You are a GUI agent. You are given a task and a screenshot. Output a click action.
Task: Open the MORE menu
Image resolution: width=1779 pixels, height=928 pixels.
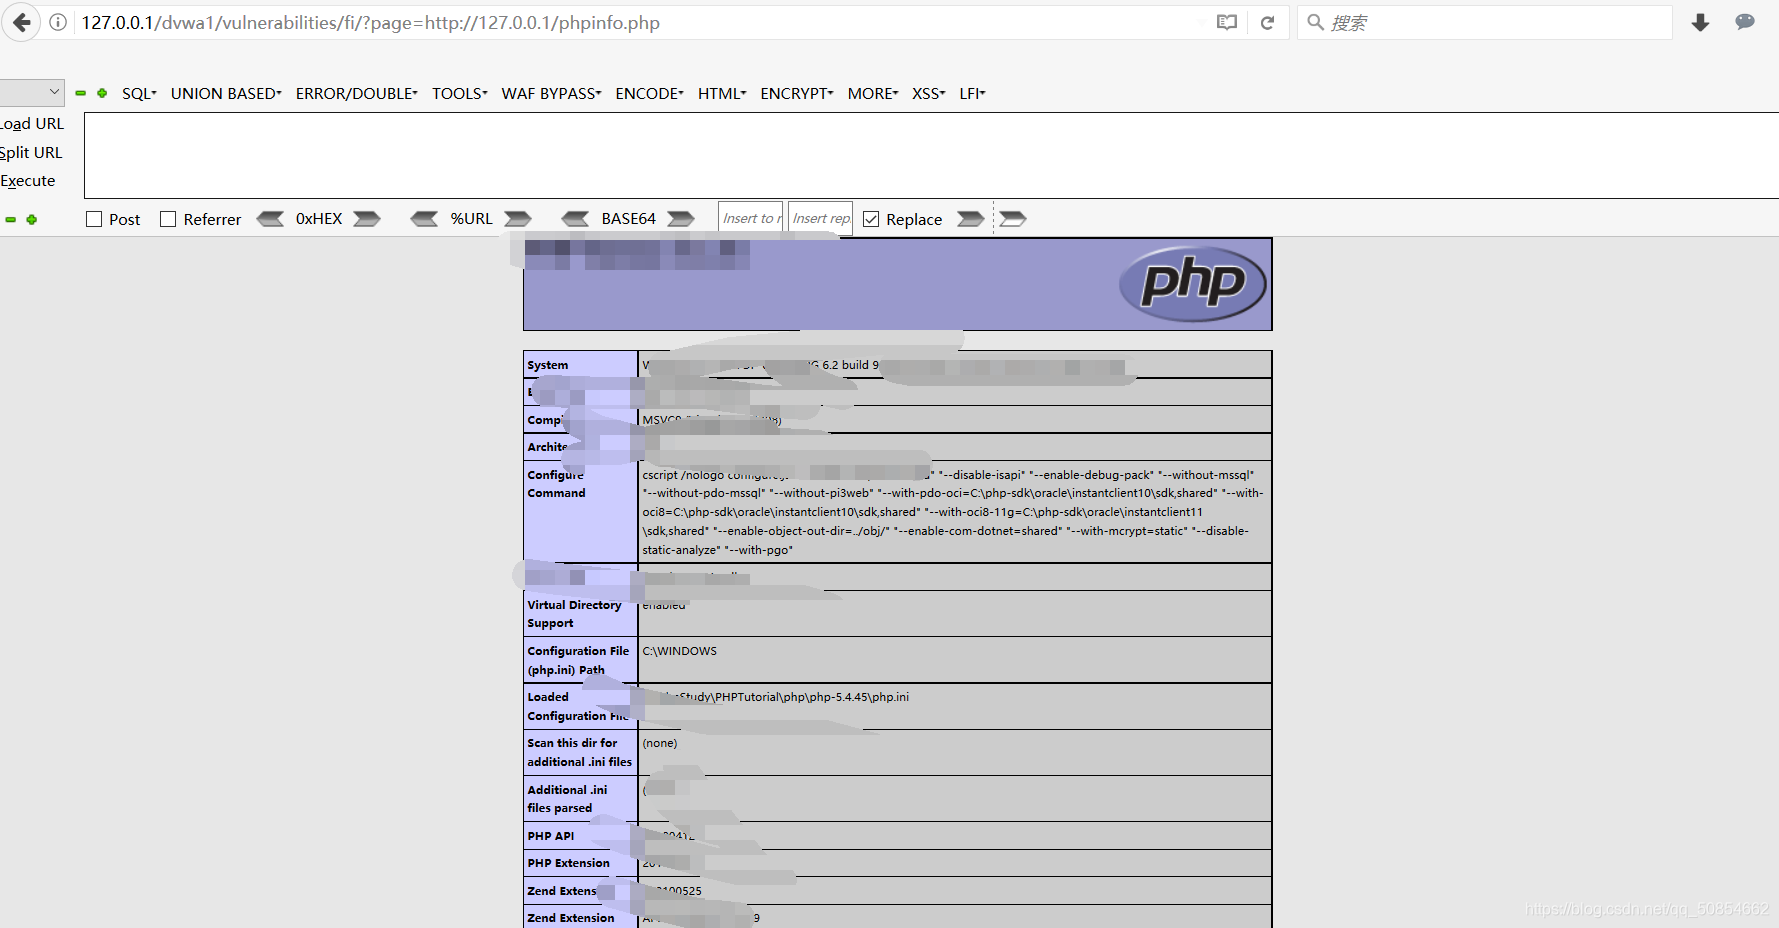(x=873, y=93)
